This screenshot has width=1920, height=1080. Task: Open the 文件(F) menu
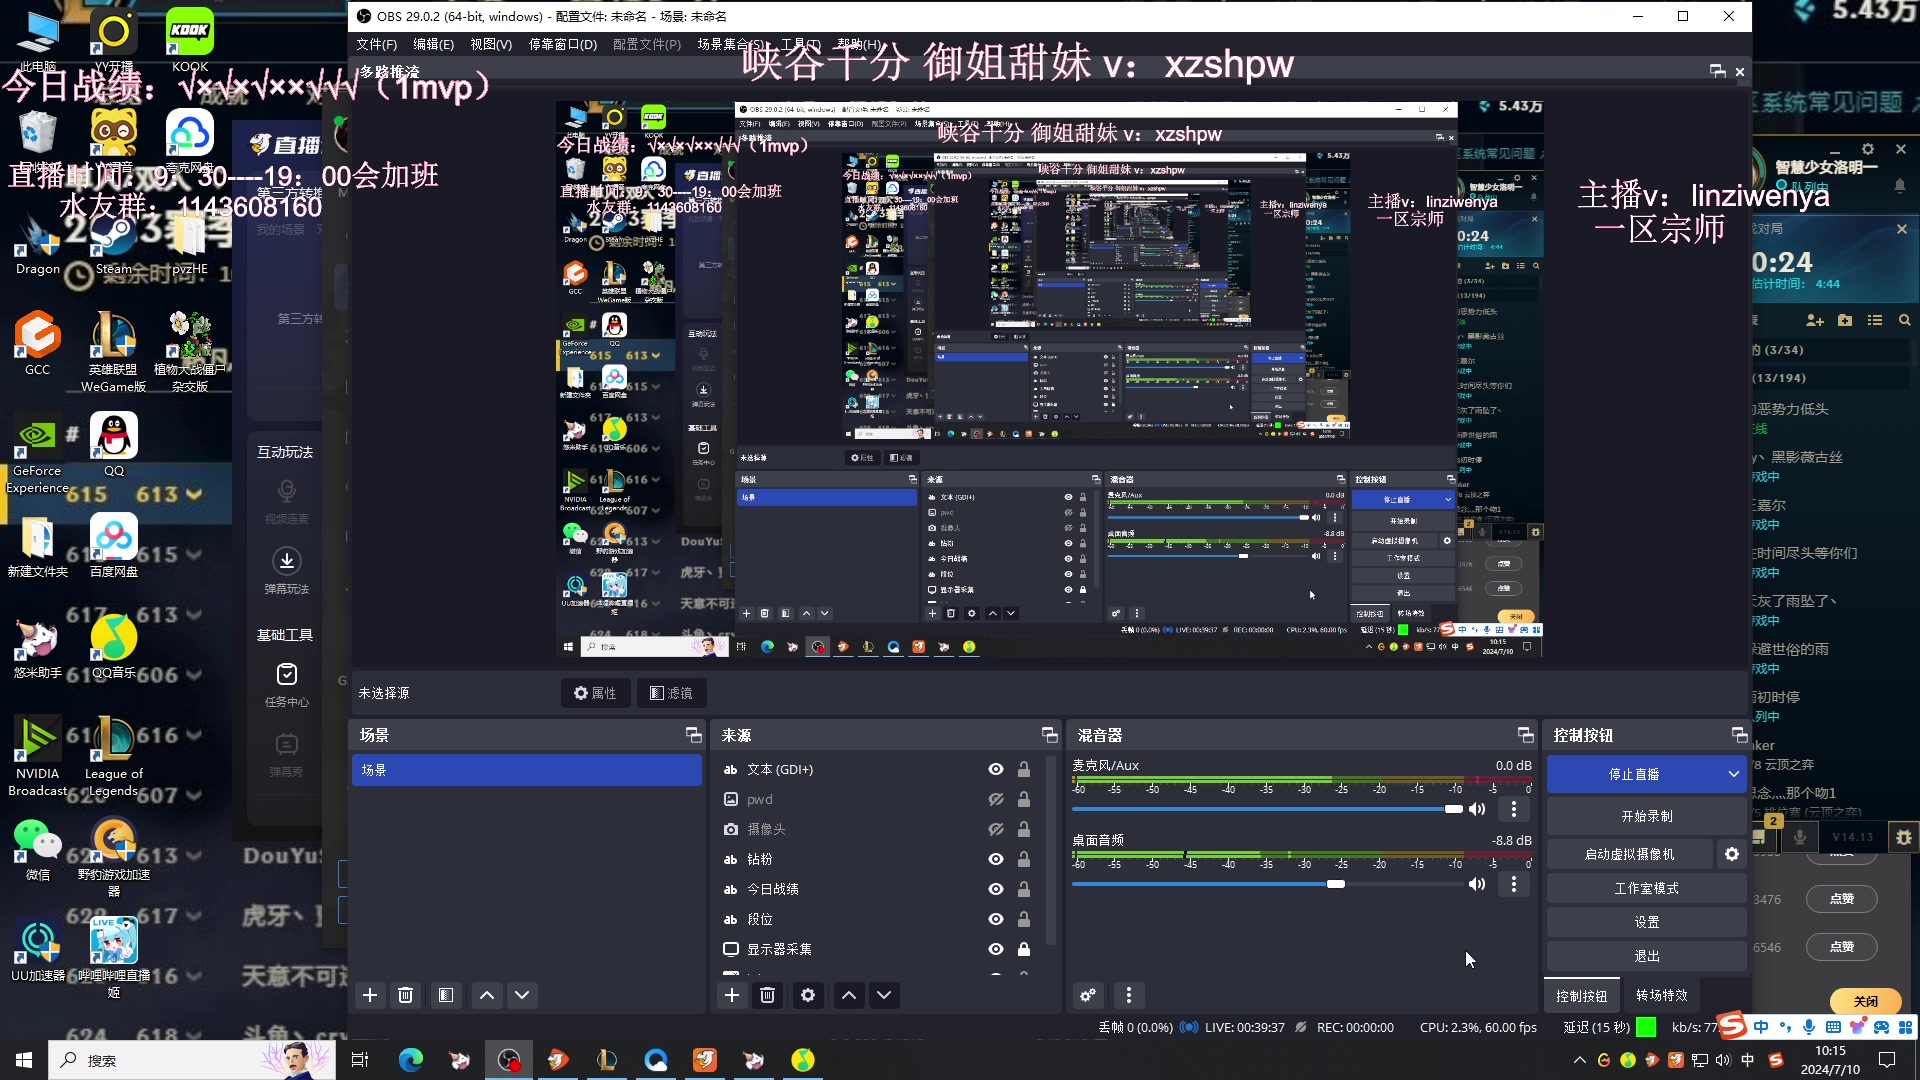[376, 45]
